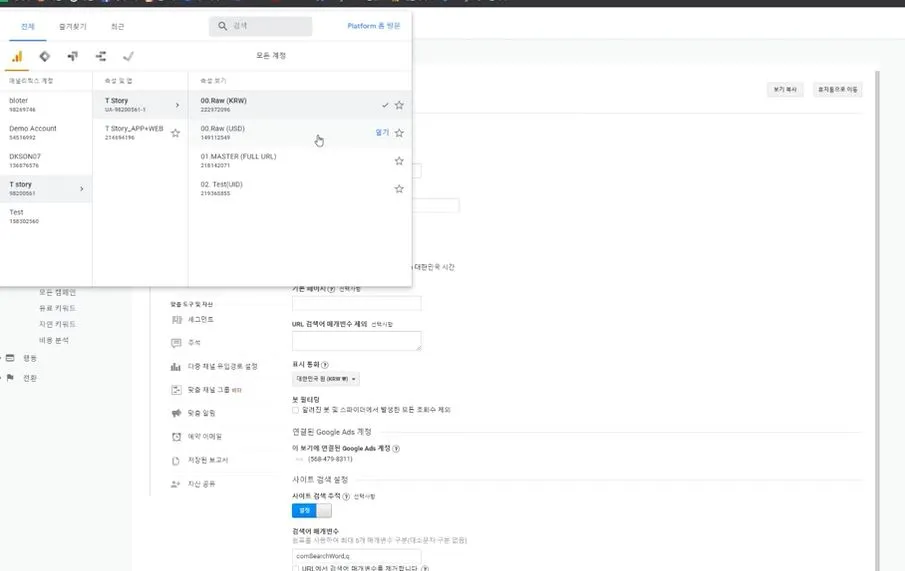Select the Optimize product icon

(x=73, y=56)
